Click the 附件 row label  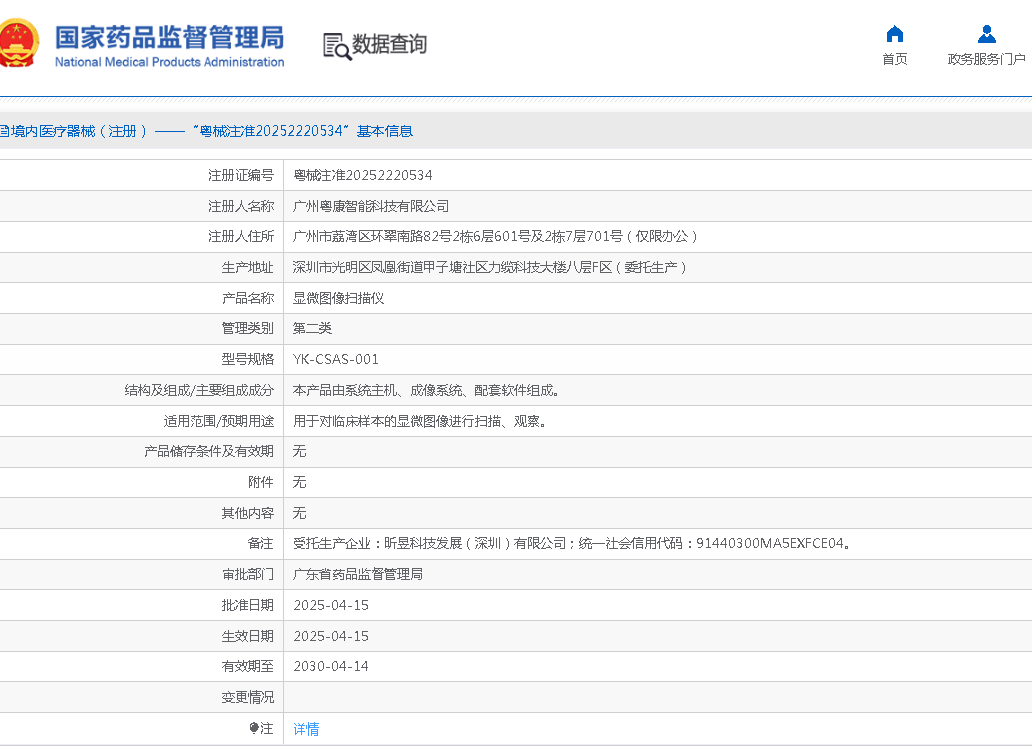click(261, 482)
